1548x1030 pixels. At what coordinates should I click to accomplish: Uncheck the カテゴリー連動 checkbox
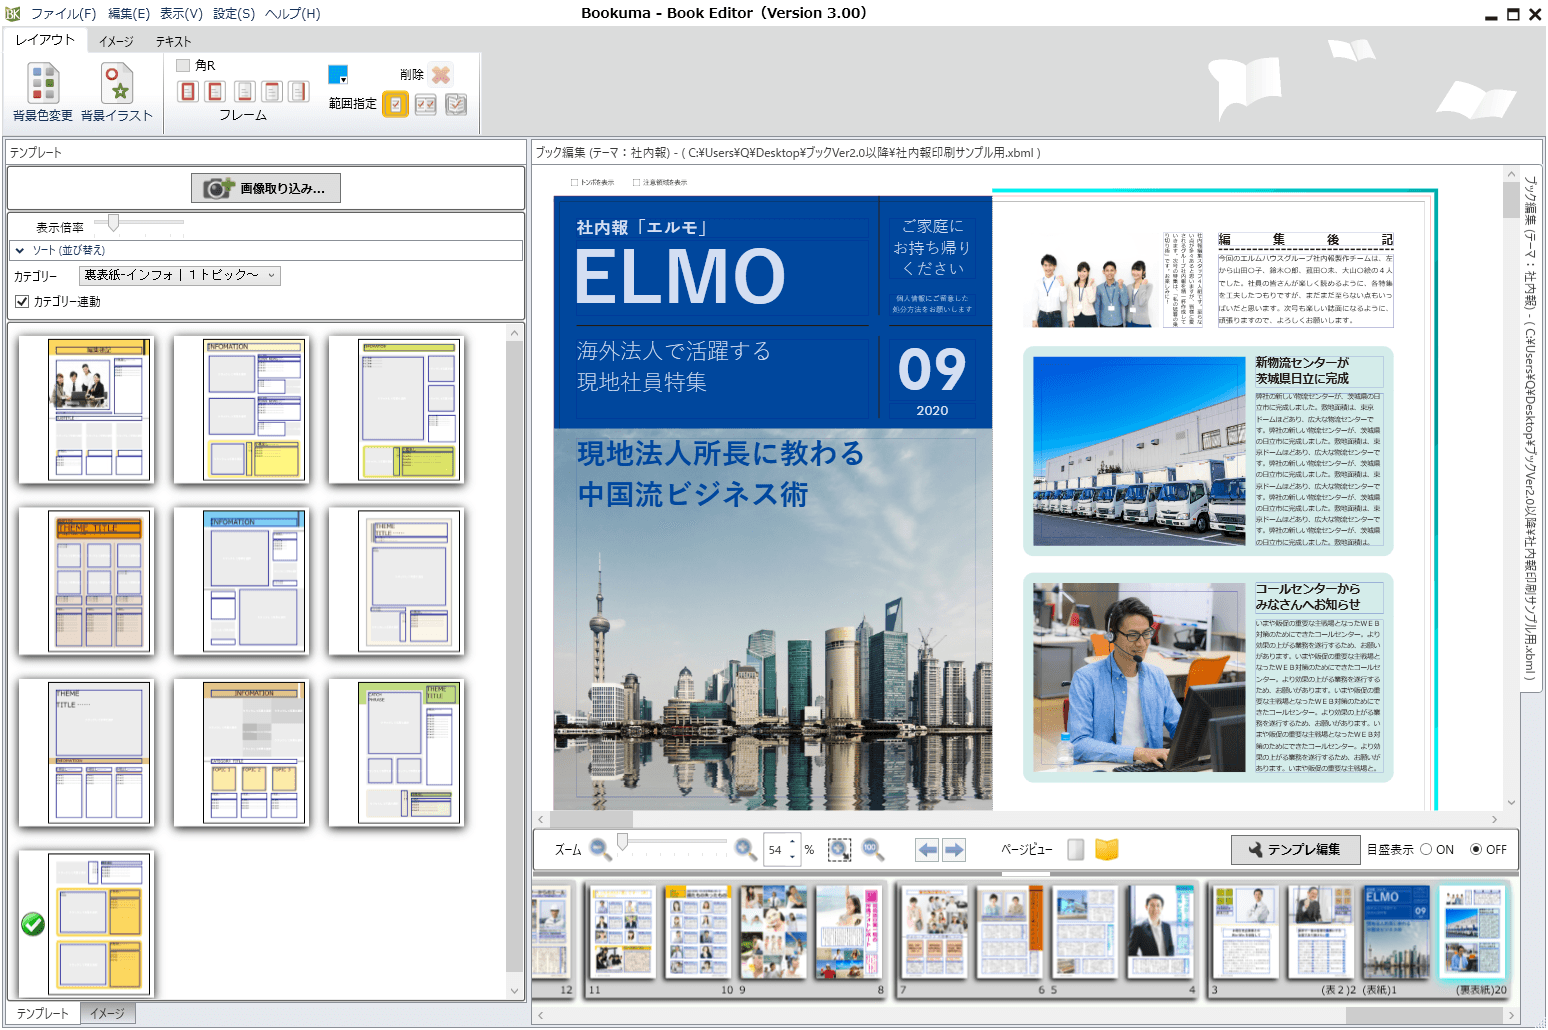(x=22, y=301)
